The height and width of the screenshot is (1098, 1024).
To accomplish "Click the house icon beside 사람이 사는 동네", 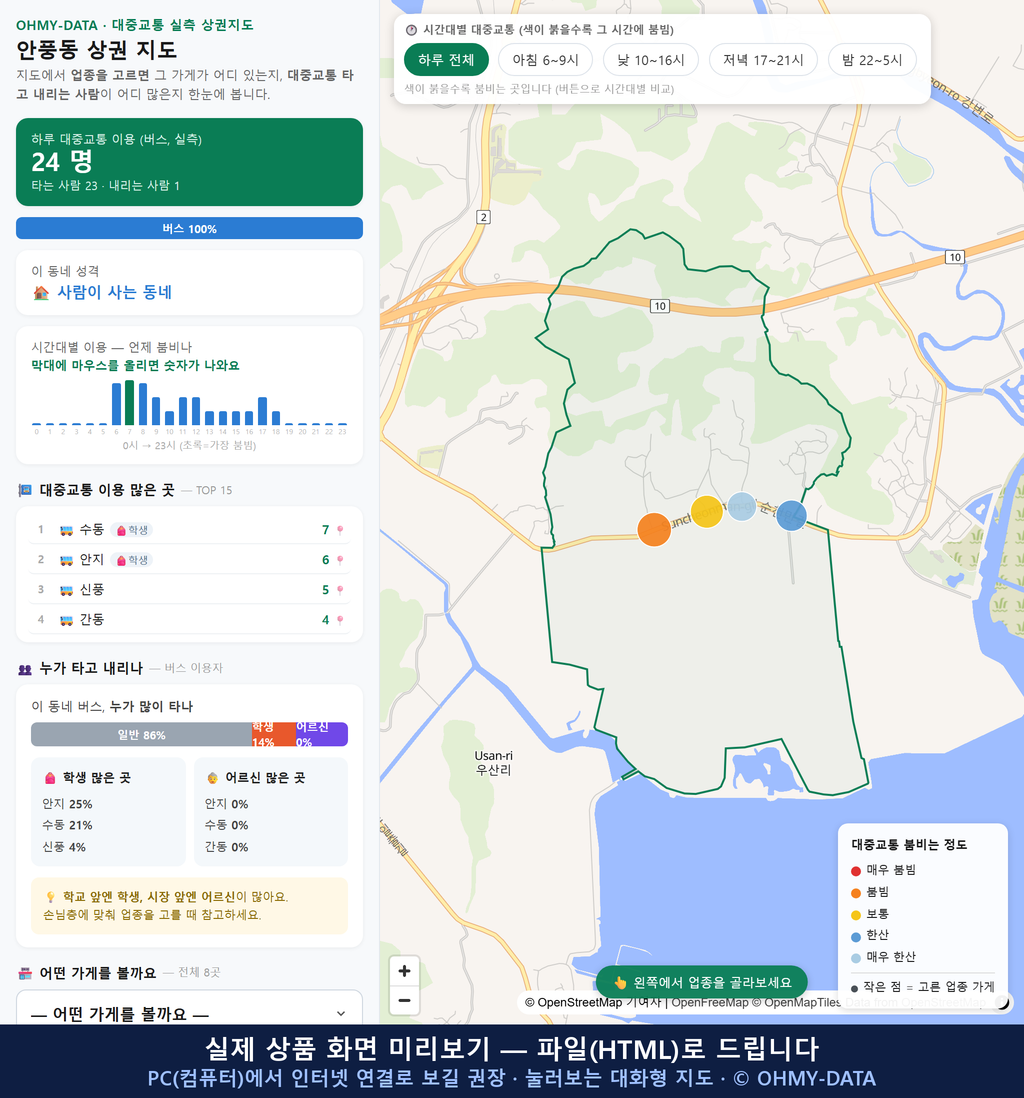I will click(x=41, y=293).
